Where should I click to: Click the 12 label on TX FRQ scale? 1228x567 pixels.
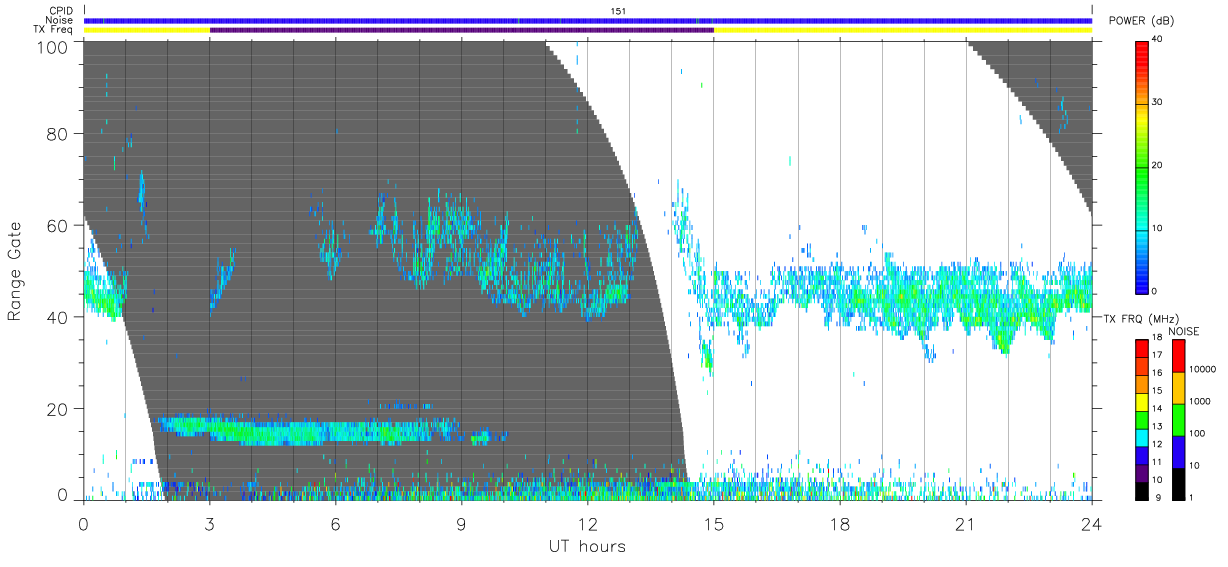[x=1158, y=445]
